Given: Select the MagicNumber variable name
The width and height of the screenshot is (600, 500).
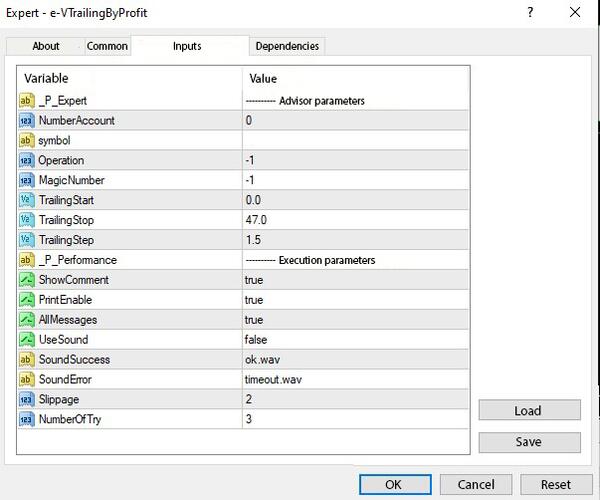Looking at the screenshot, I should [72, 180].
